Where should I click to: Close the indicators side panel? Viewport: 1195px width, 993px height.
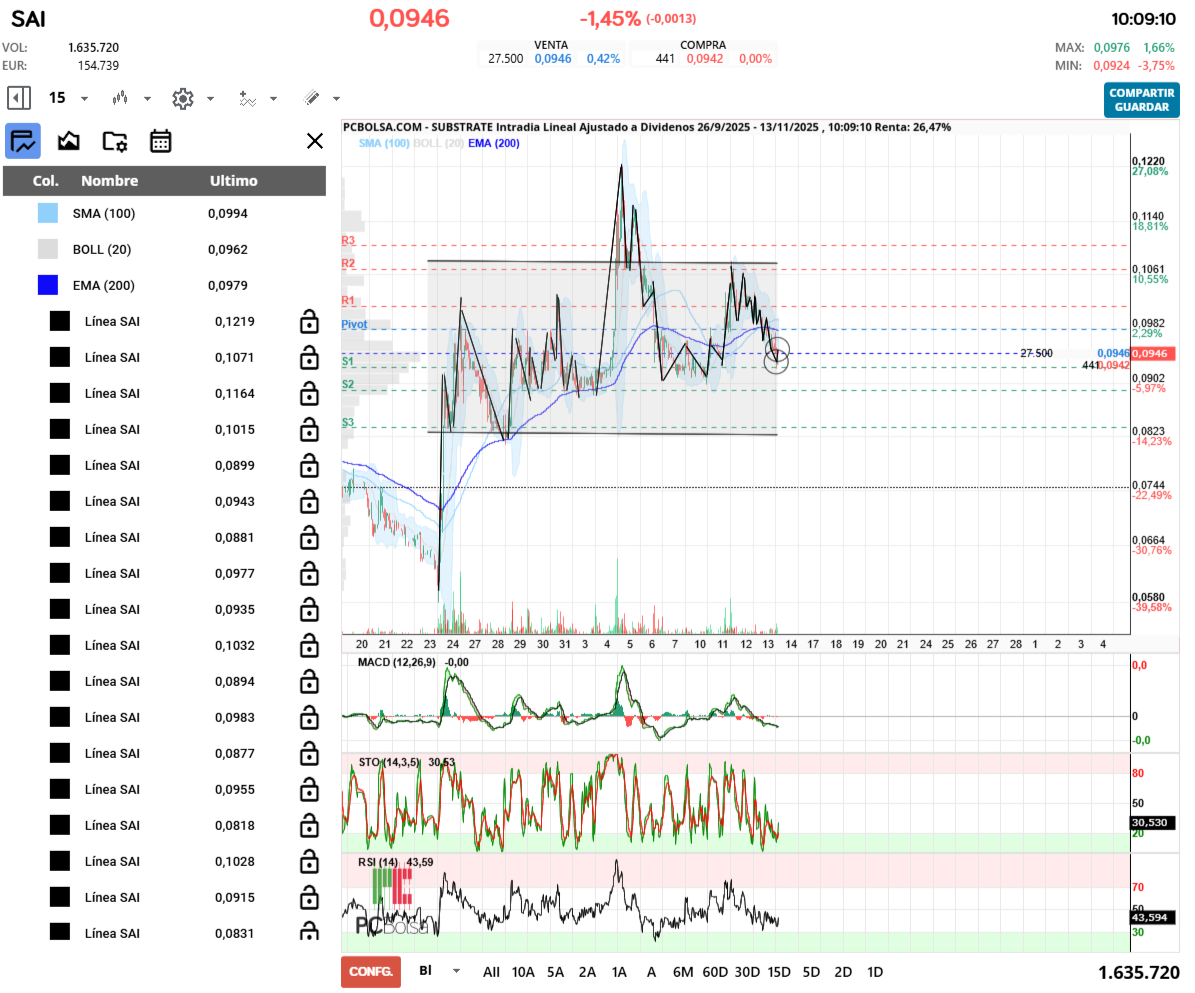point(315,141)
